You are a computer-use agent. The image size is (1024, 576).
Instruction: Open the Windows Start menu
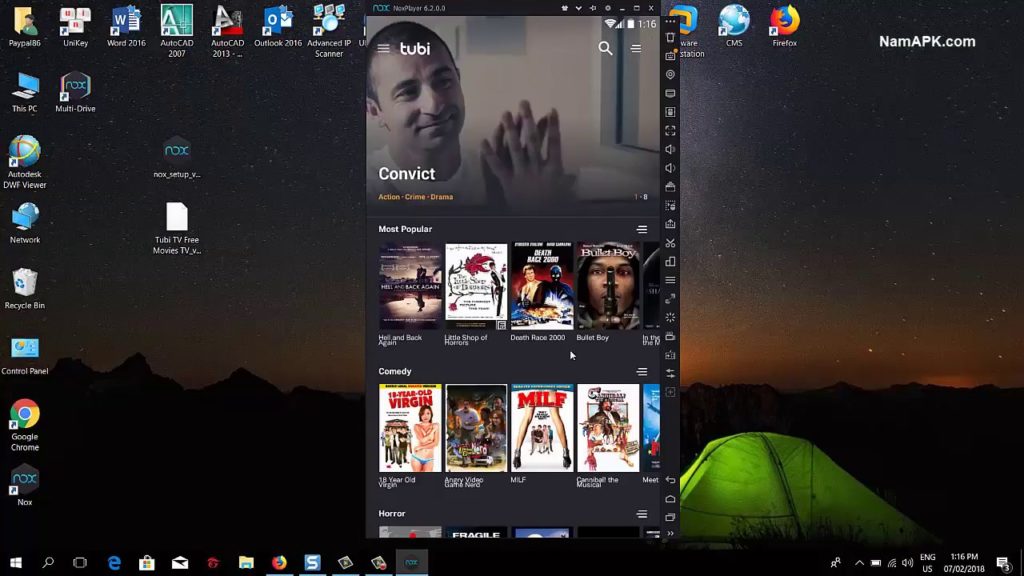click(15, 563)
